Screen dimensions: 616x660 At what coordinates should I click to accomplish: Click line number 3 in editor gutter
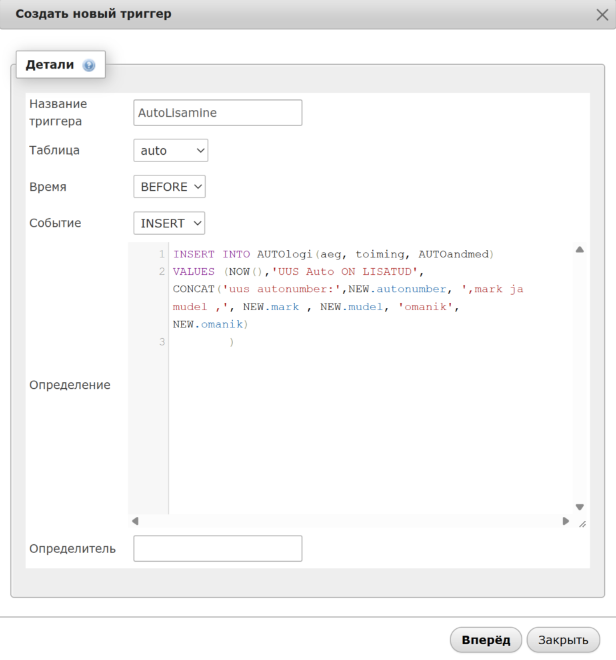(x=161, y=343)
